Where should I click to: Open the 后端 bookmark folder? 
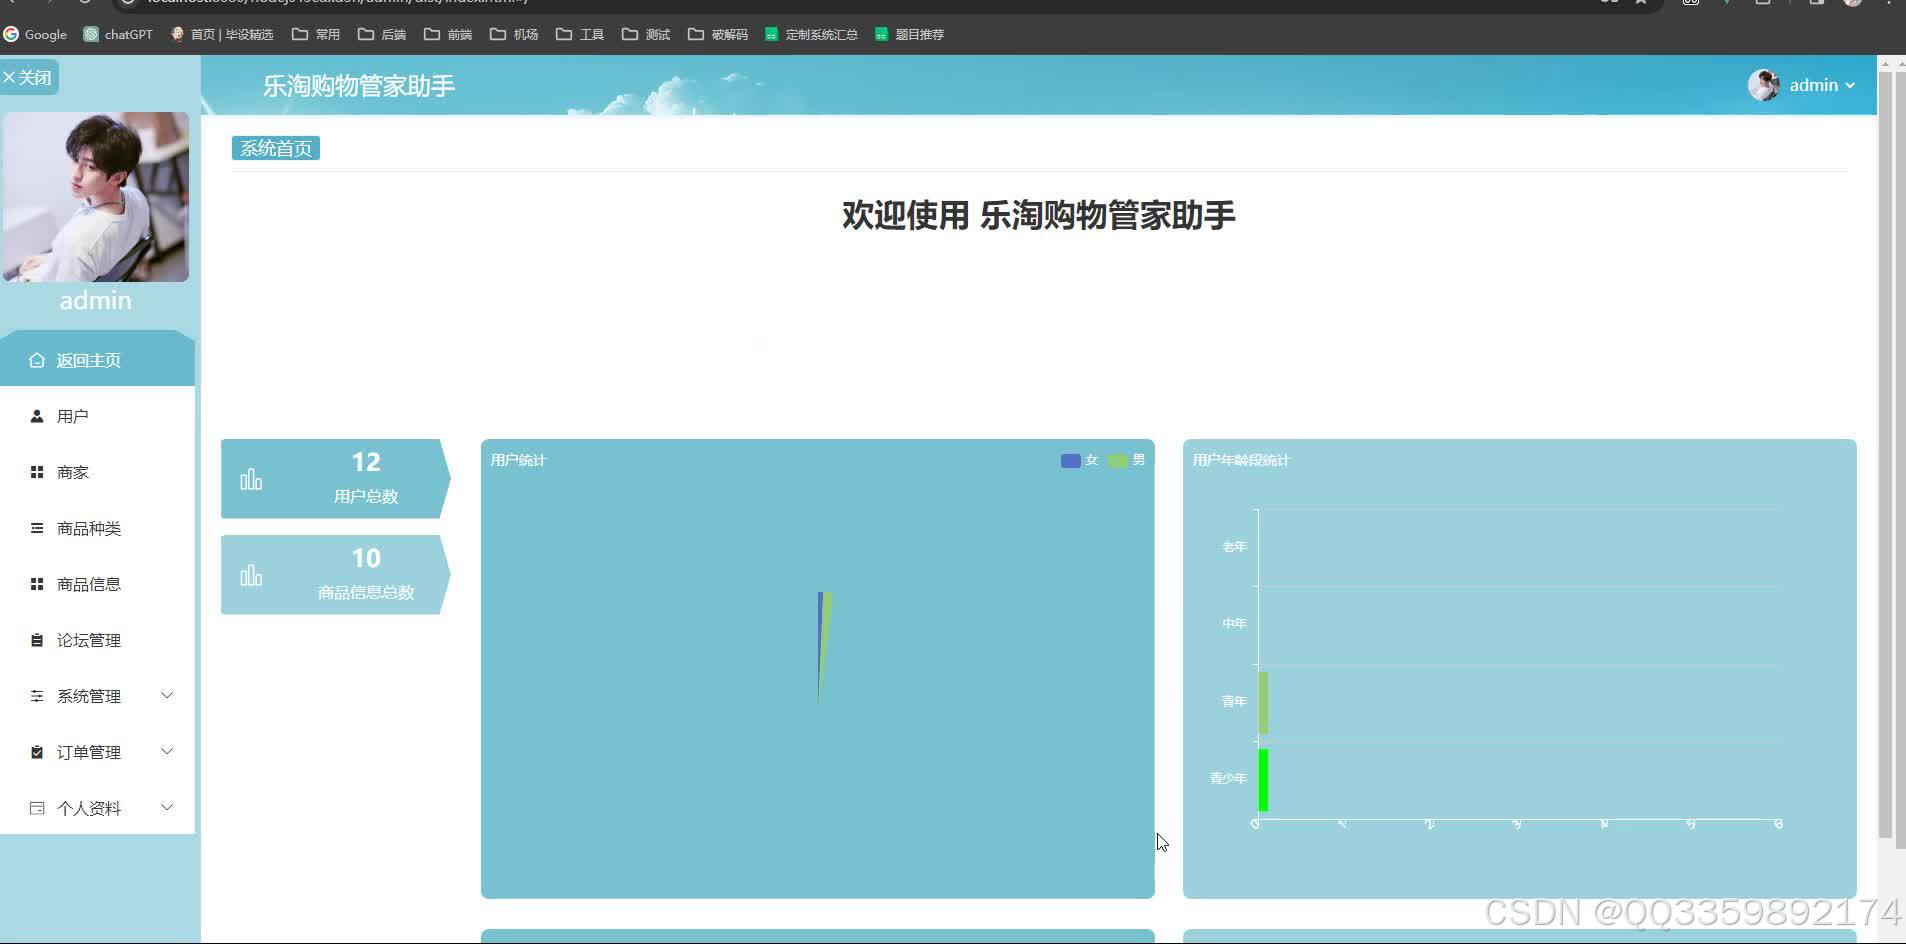[x=382, y=34]
